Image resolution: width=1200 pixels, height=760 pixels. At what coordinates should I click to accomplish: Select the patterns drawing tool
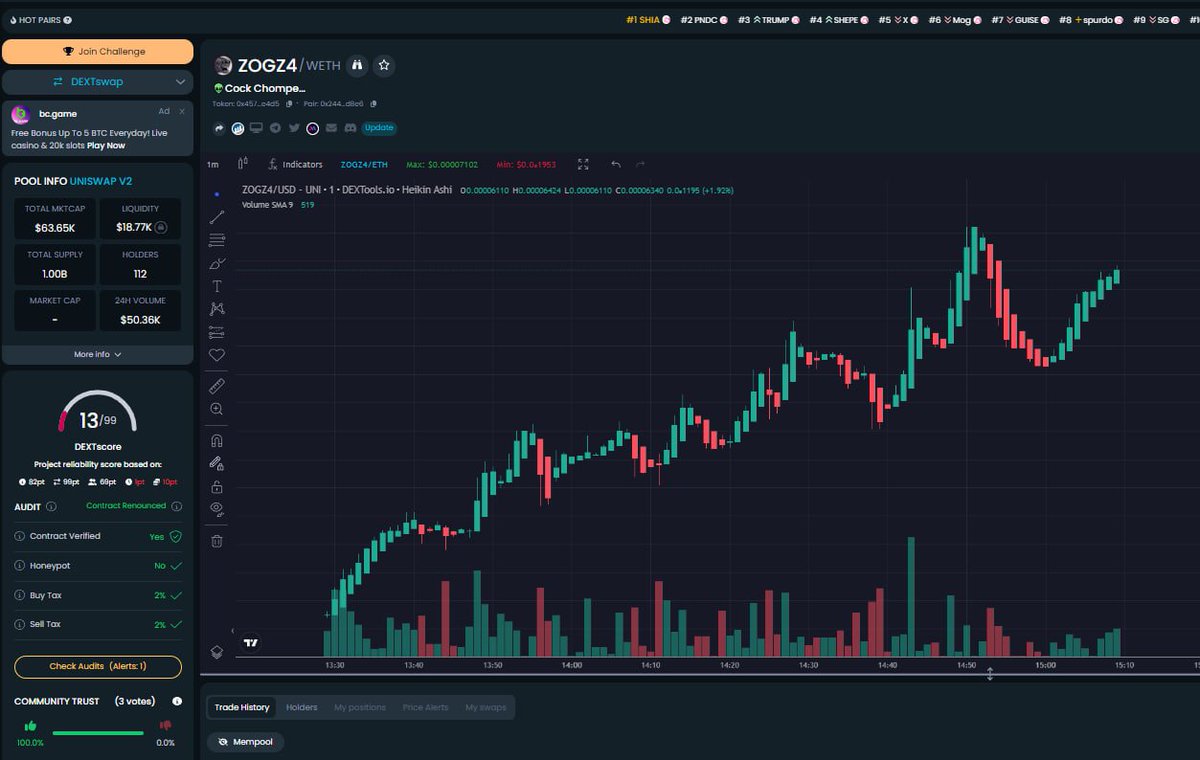coord(217,309)
